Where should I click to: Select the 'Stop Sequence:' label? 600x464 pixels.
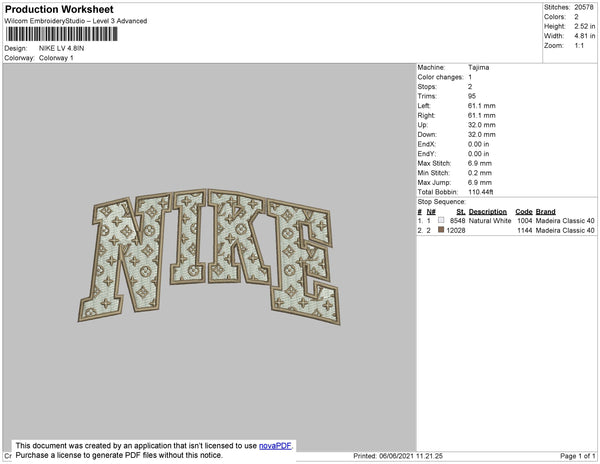(442, 202)
